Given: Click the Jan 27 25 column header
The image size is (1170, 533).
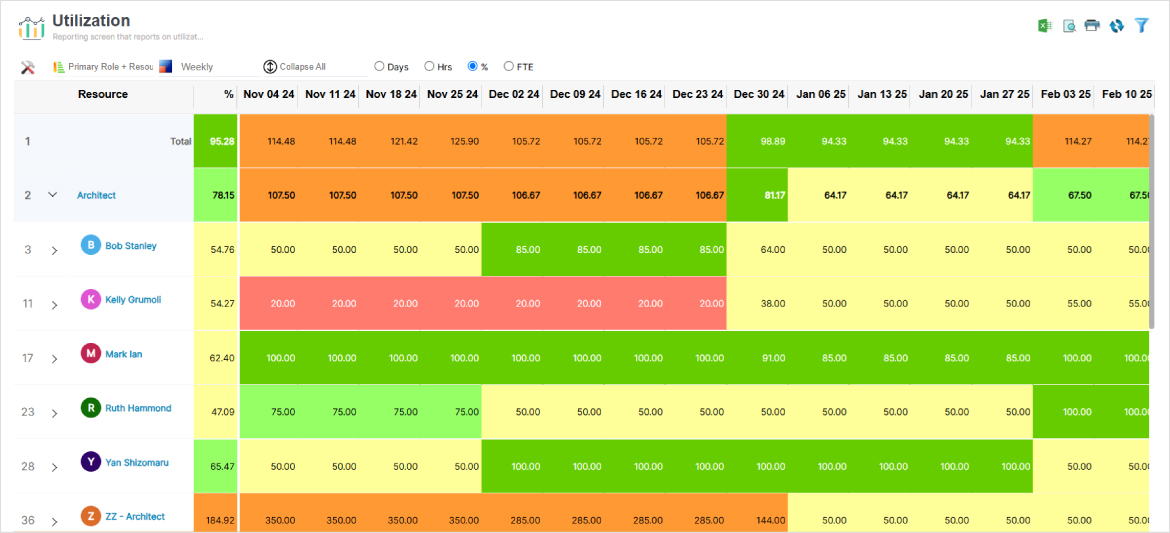Looking at the screenshot, I should click(x=1002, y=95).
